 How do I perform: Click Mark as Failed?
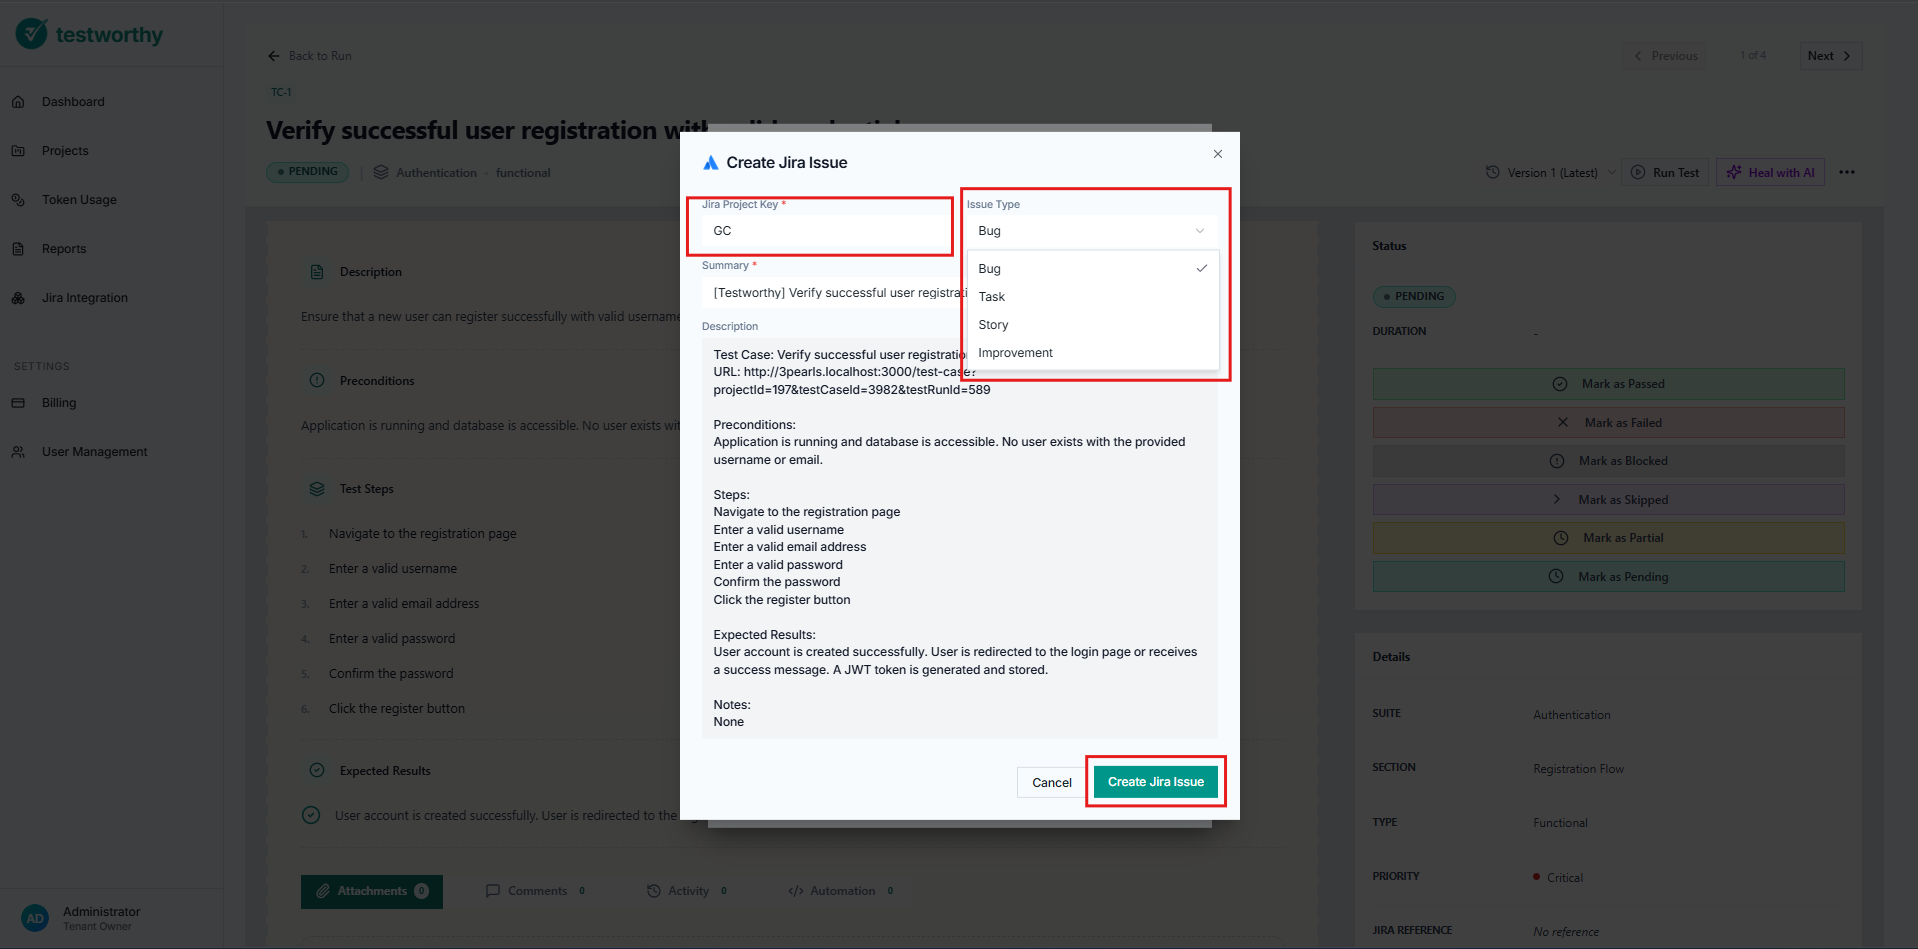coord(1608,423)
